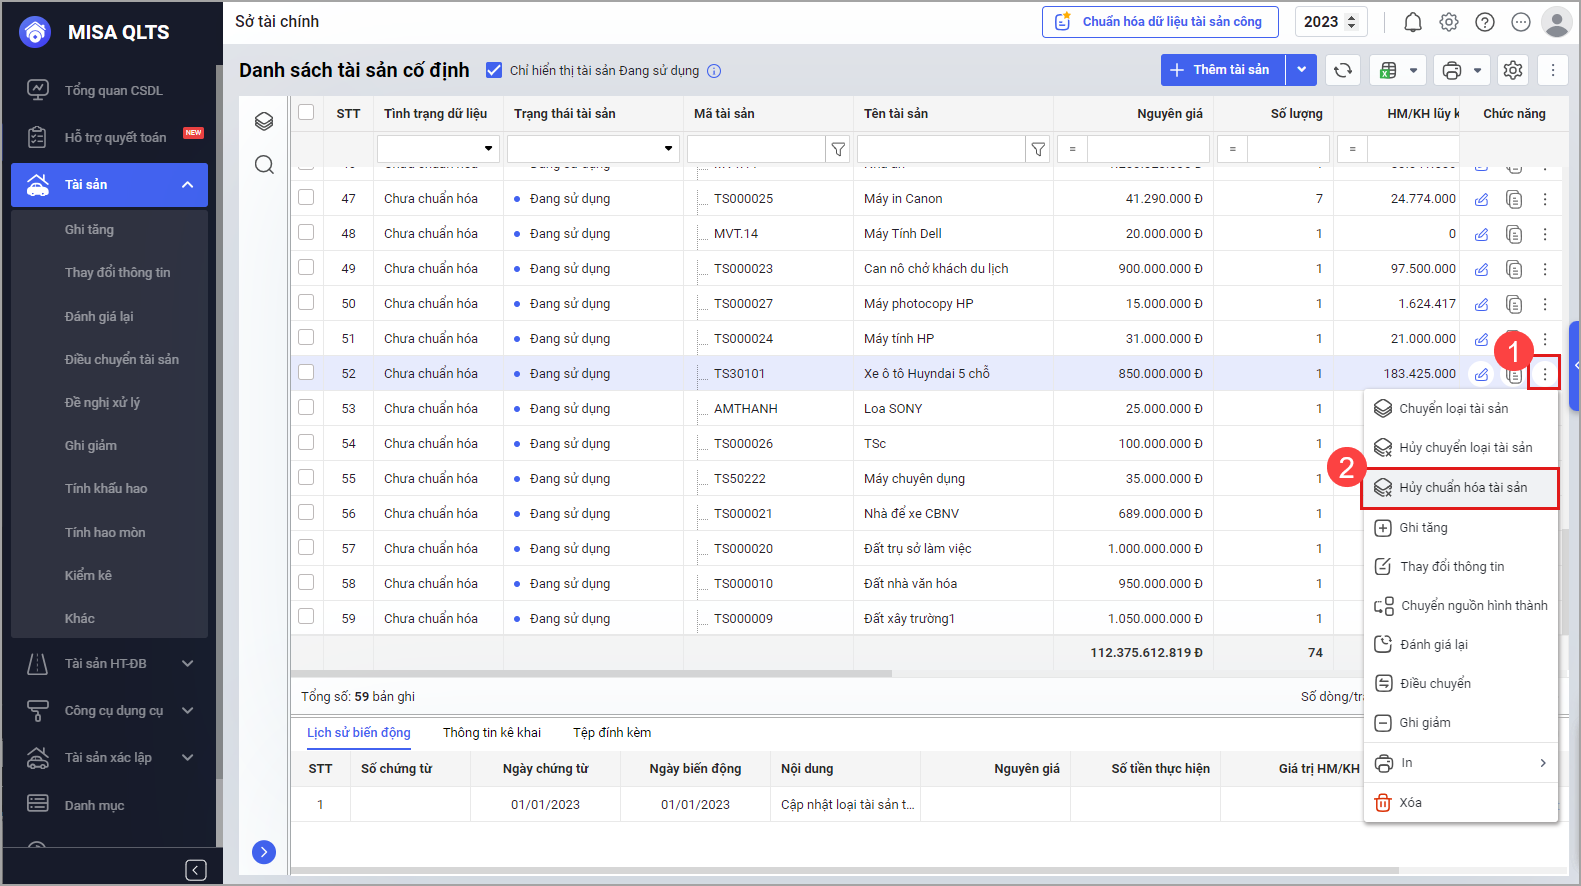The image size is (1581, 886).
Task: Select 'Hủy chuẩn hóa tài sản' menu option
Action: (1462, 488)
